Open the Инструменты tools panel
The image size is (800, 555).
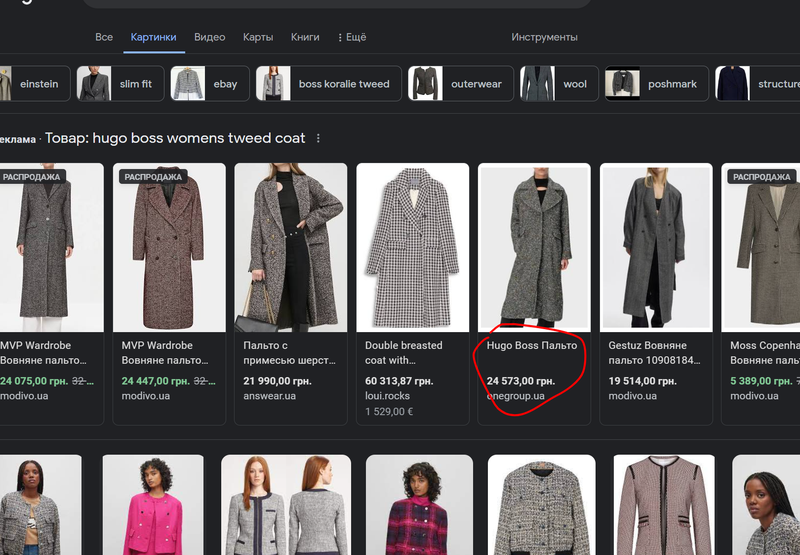[x=544, y=37]
